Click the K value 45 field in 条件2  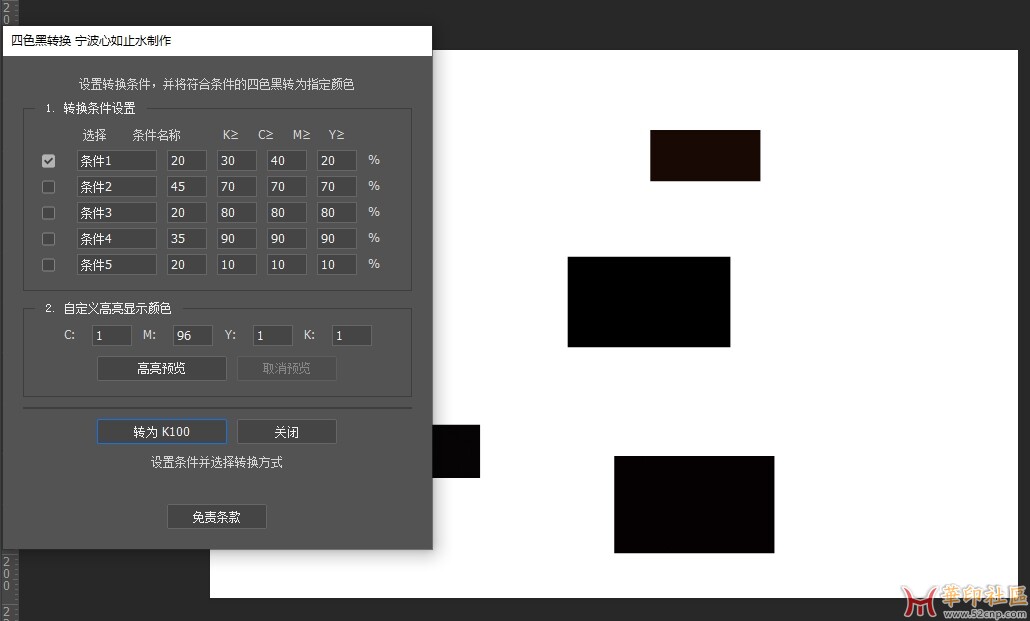pos(187,187)
